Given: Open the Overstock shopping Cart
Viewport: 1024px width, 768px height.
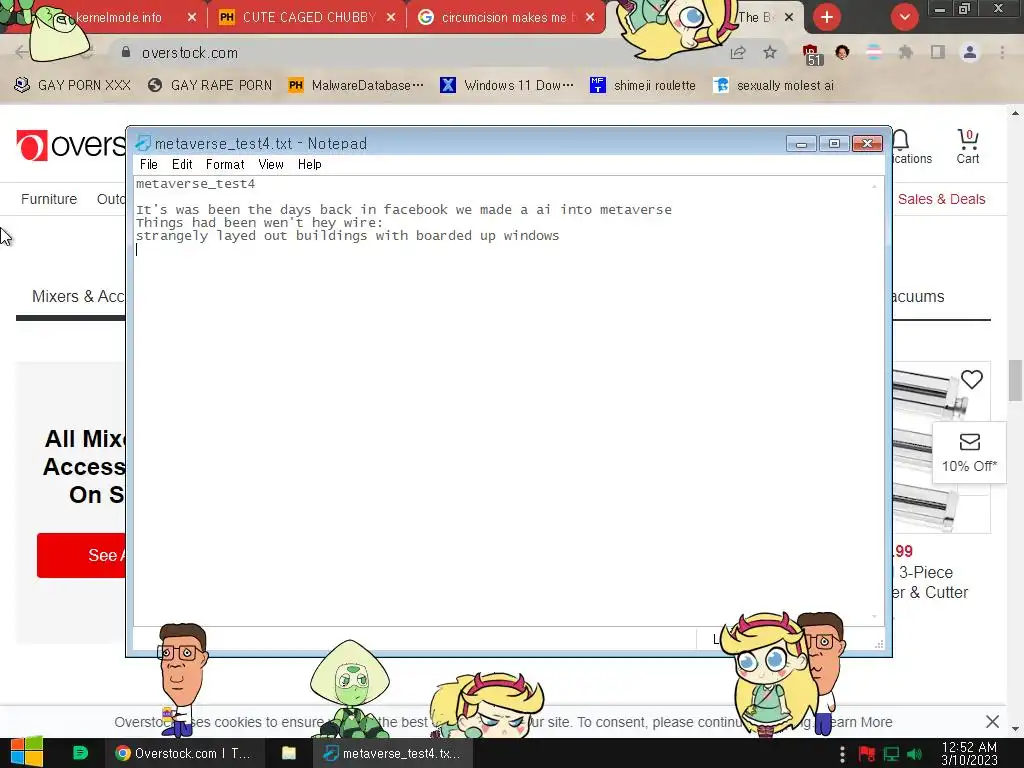Looking at the screenshot, I should click(x=968, y=146).
